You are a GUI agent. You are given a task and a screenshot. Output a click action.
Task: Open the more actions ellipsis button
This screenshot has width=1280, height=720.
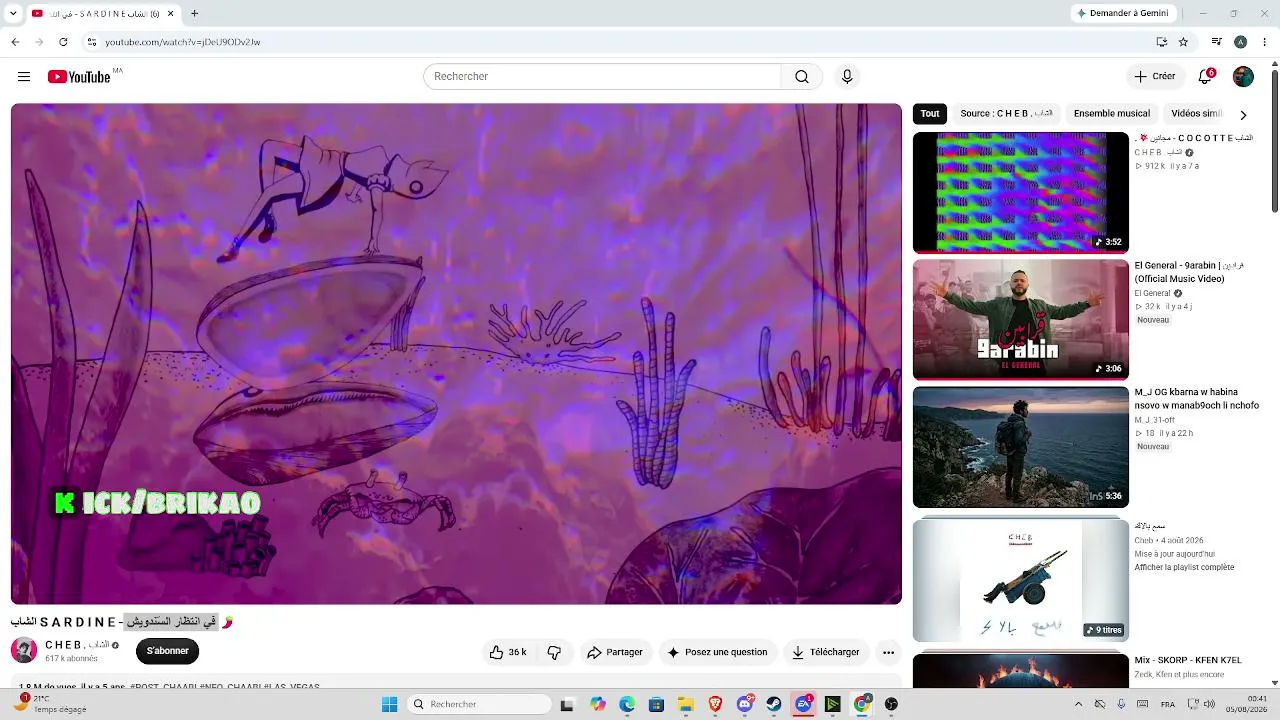(x=888, y=652)
